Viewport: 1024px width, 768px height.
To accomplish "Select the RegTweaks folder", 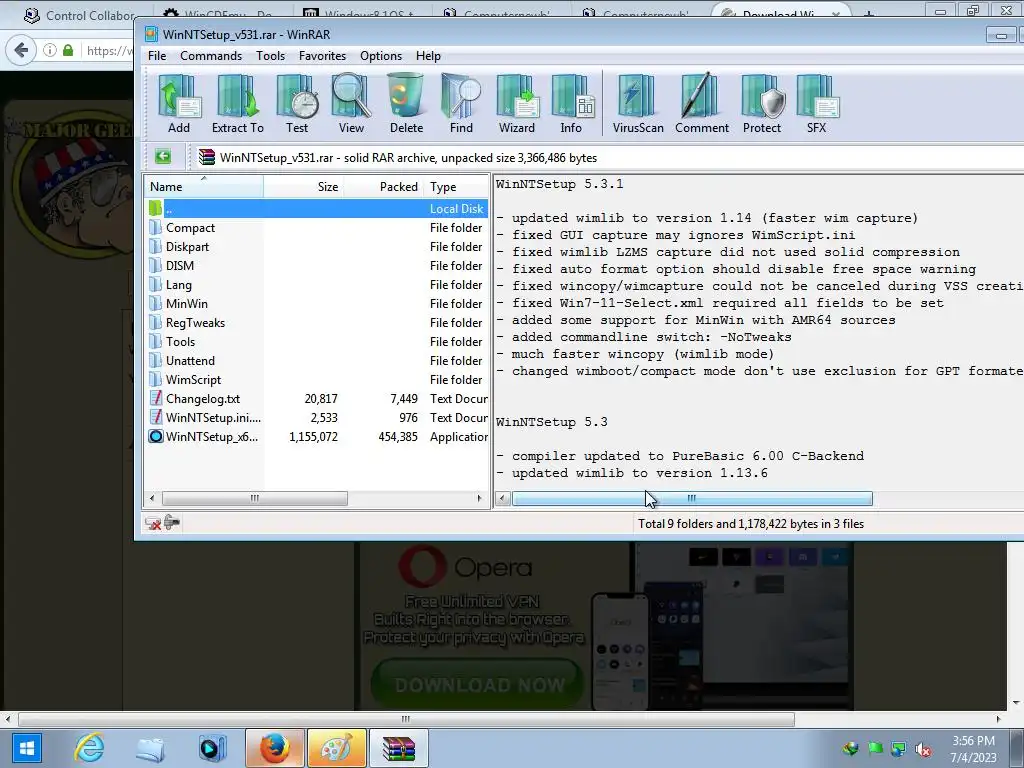I will [317, 322].
